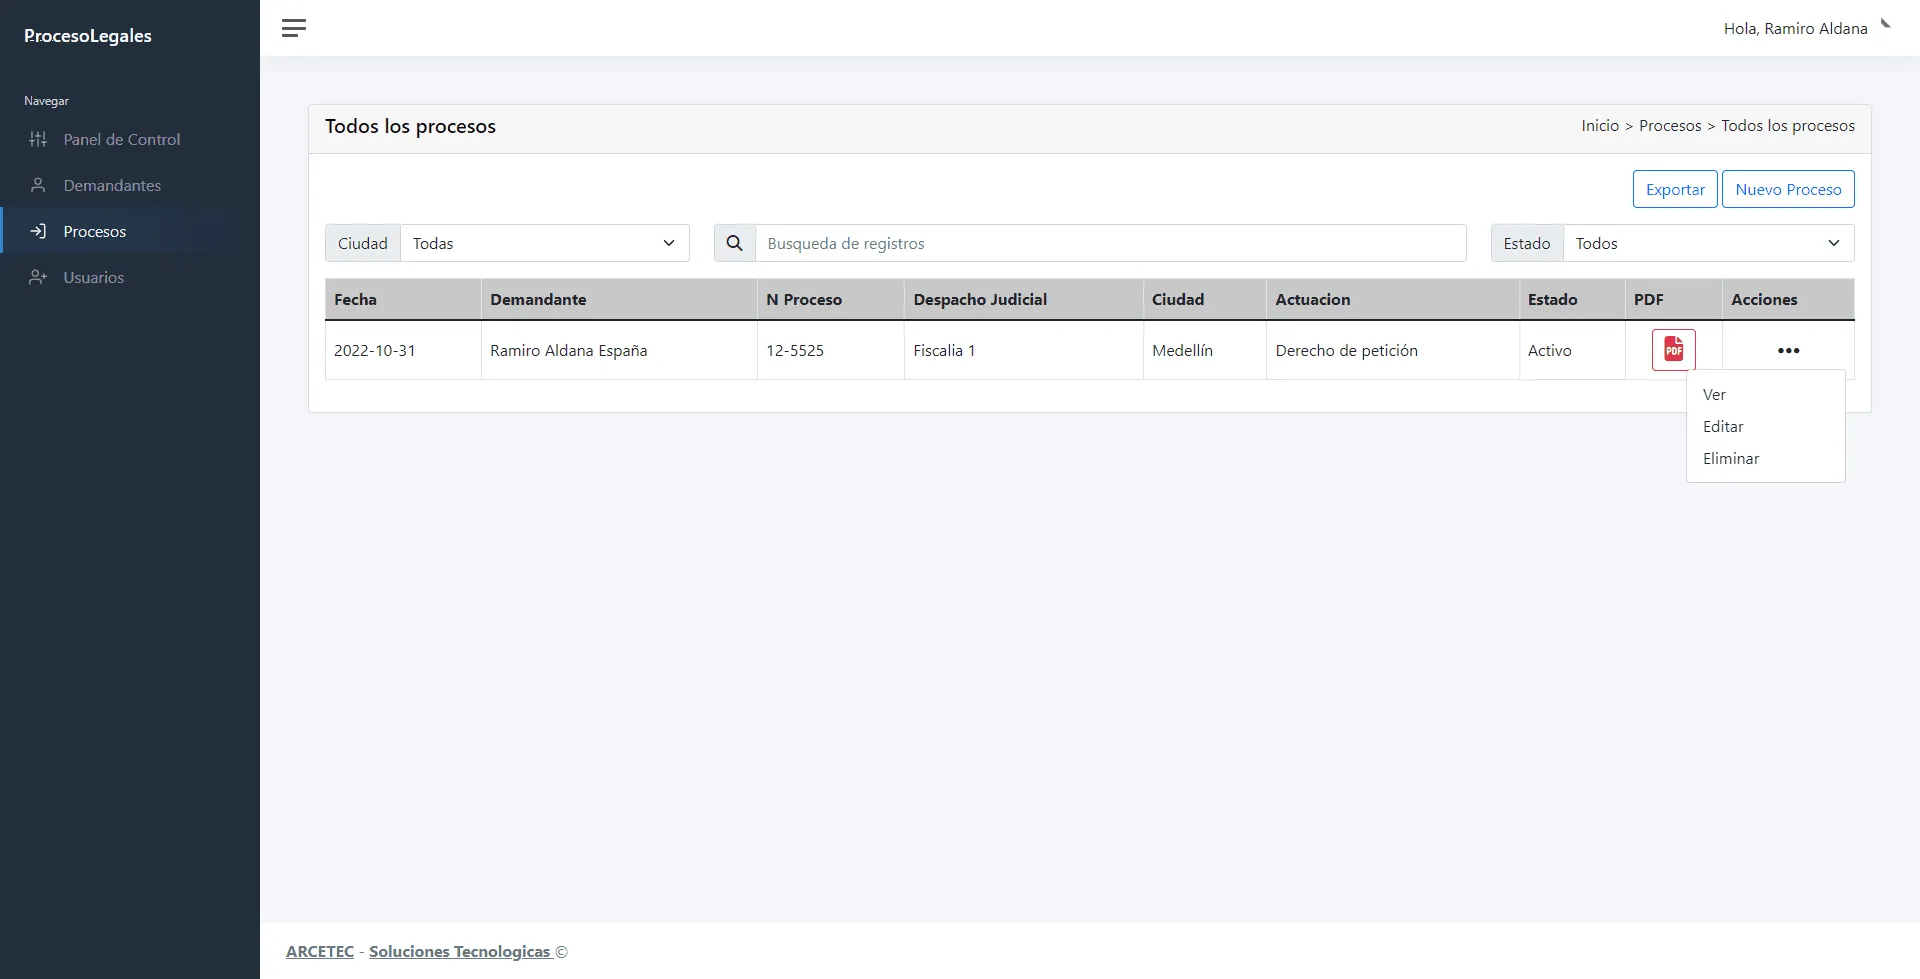The image size is (1920, 979).
Task: Expand the Ciudad dropdown filter
Action: tap(544, 243)
